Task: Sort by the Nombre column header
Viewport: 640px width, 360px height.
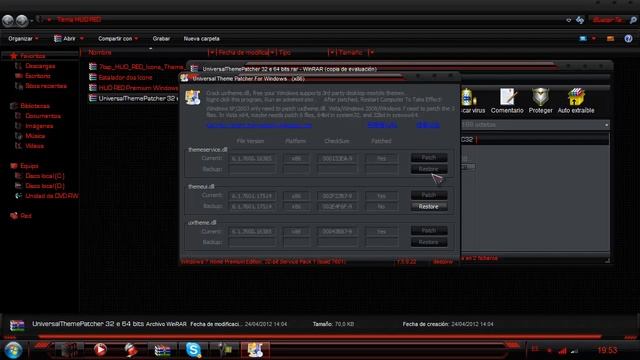Action: pyautogui.click(x=100, y=52)
